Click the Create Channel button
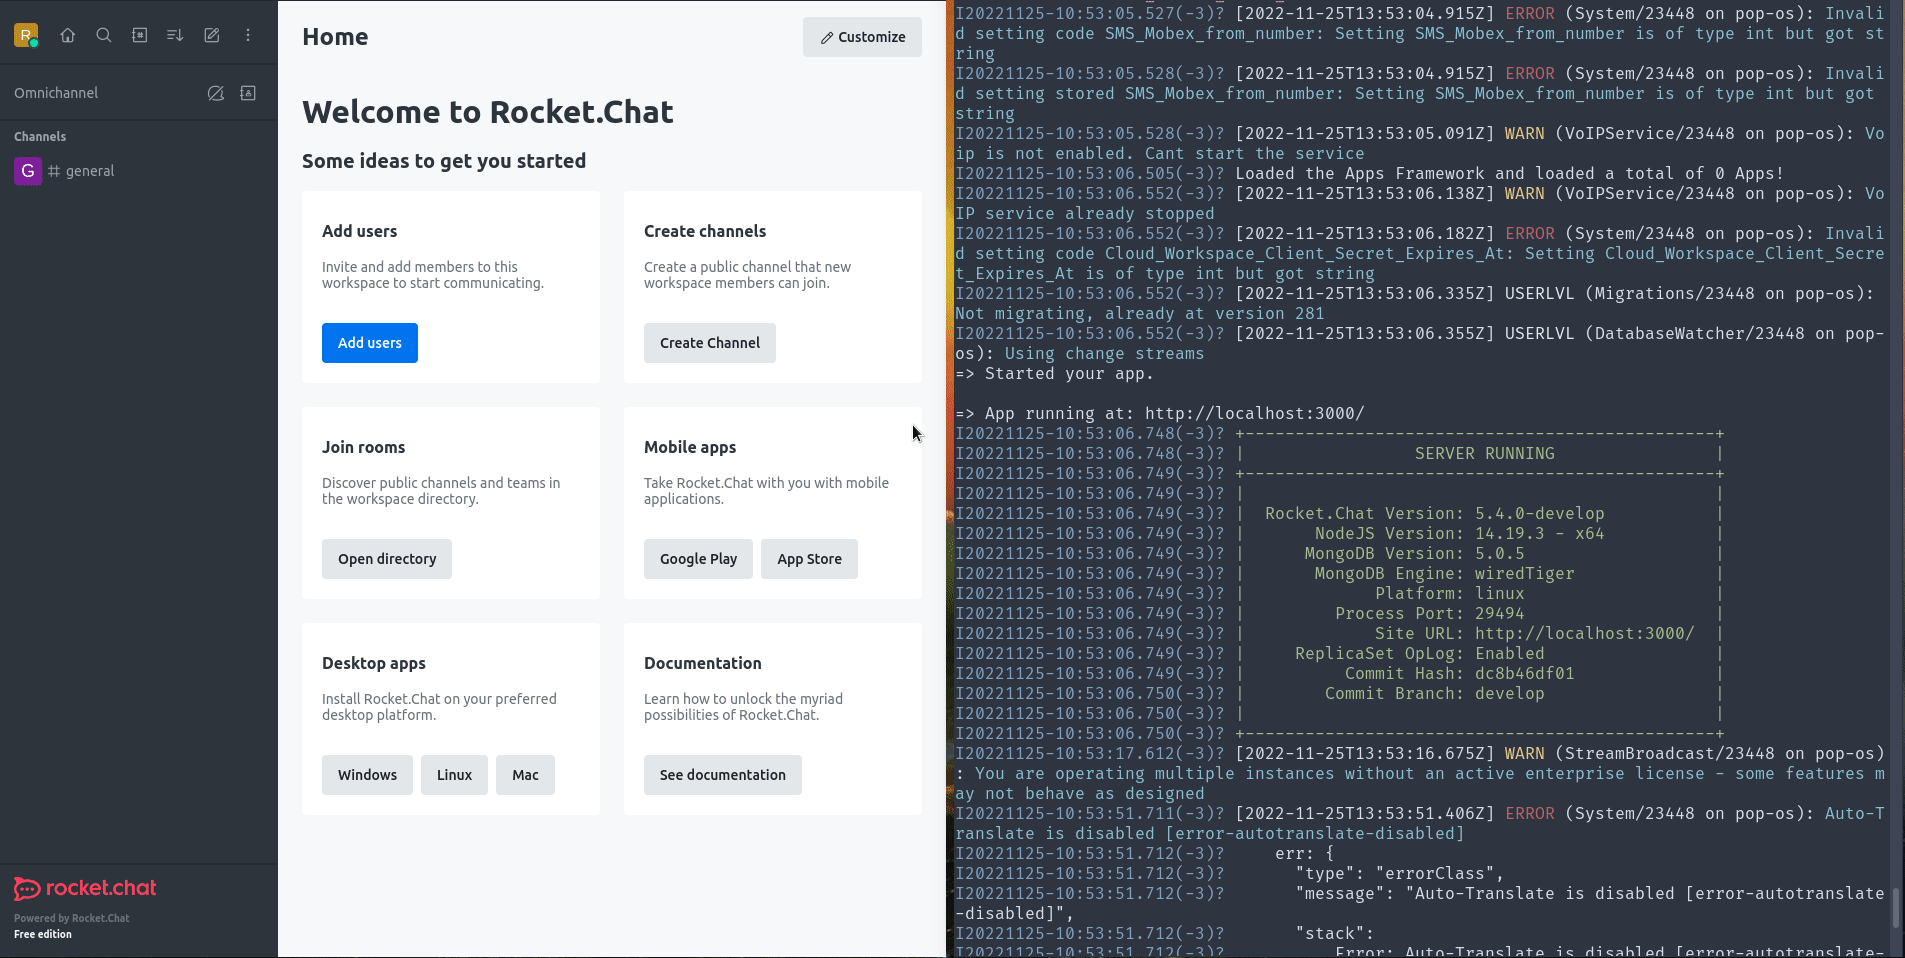The height and width of the screenshot is (958, 1905). click(709, 343)
